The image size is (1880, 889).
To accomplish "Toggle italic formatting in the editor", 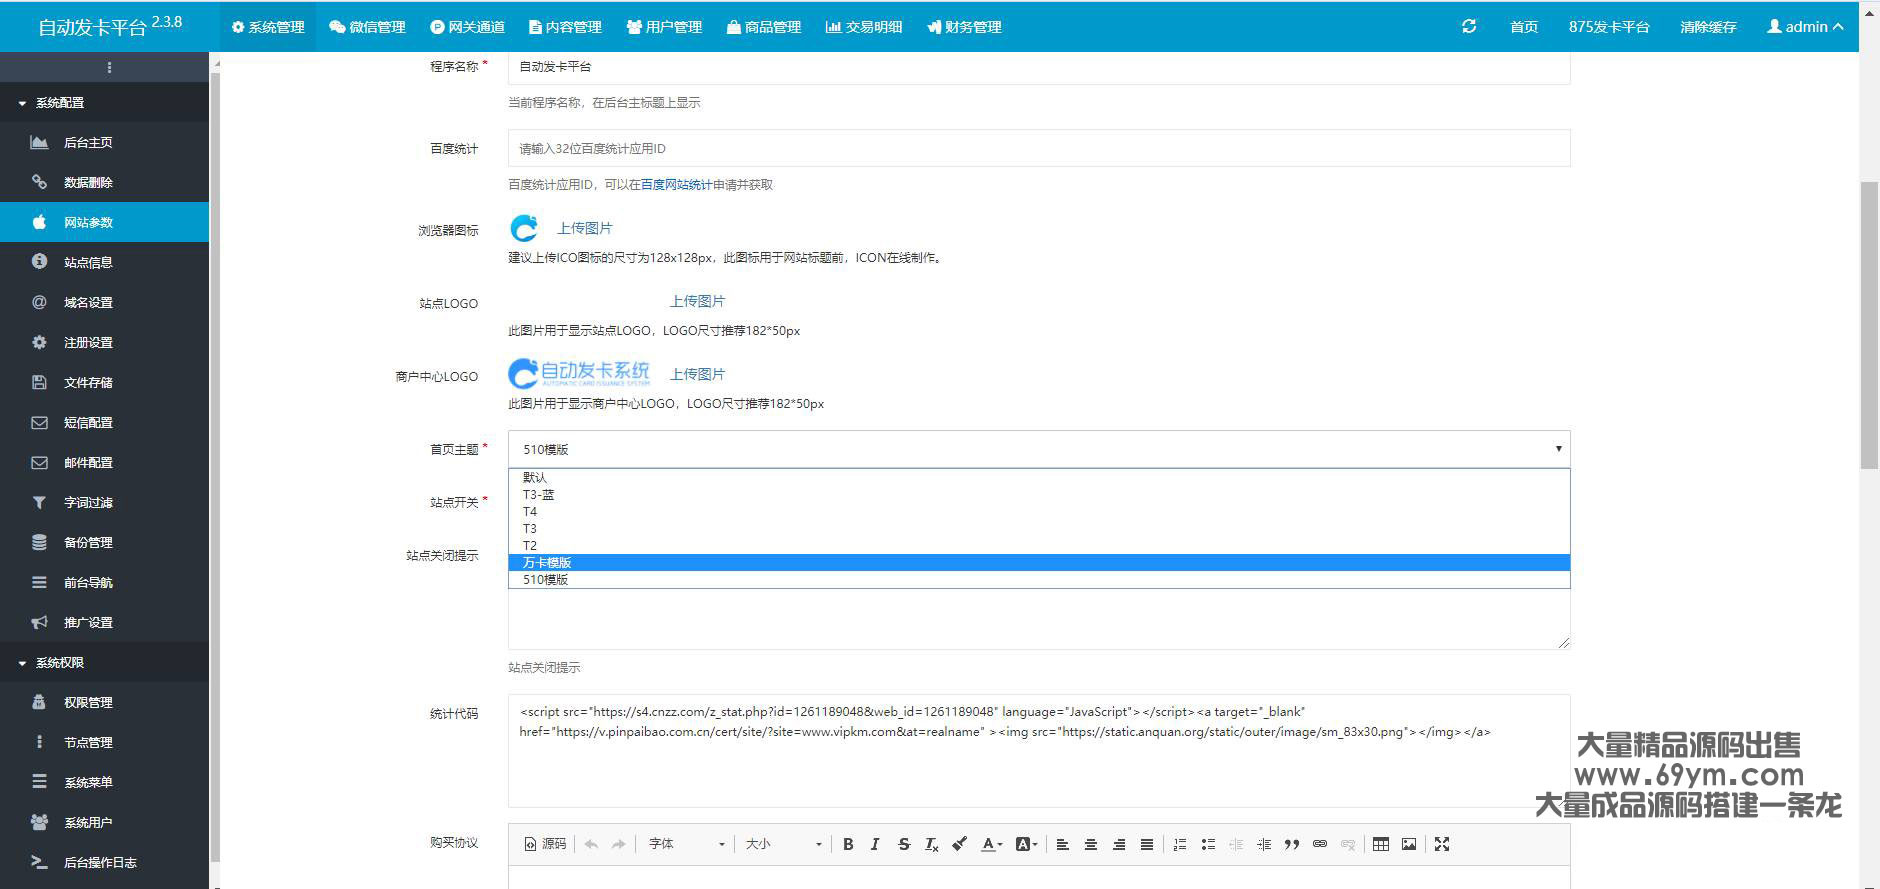I will [x=875, y=844].
